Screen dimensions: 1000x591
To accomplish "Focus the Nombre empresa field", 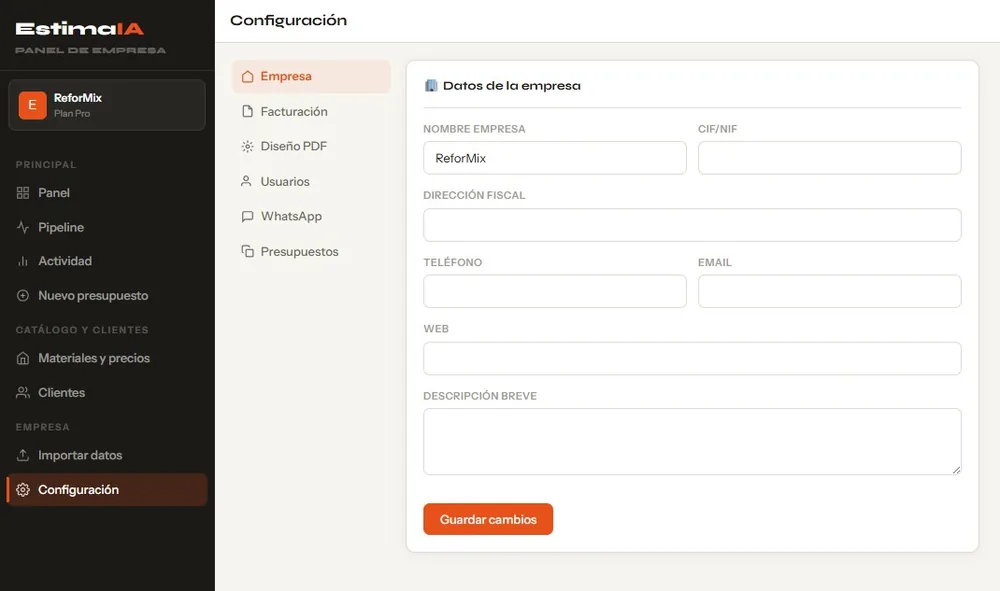I will [555, 158].
